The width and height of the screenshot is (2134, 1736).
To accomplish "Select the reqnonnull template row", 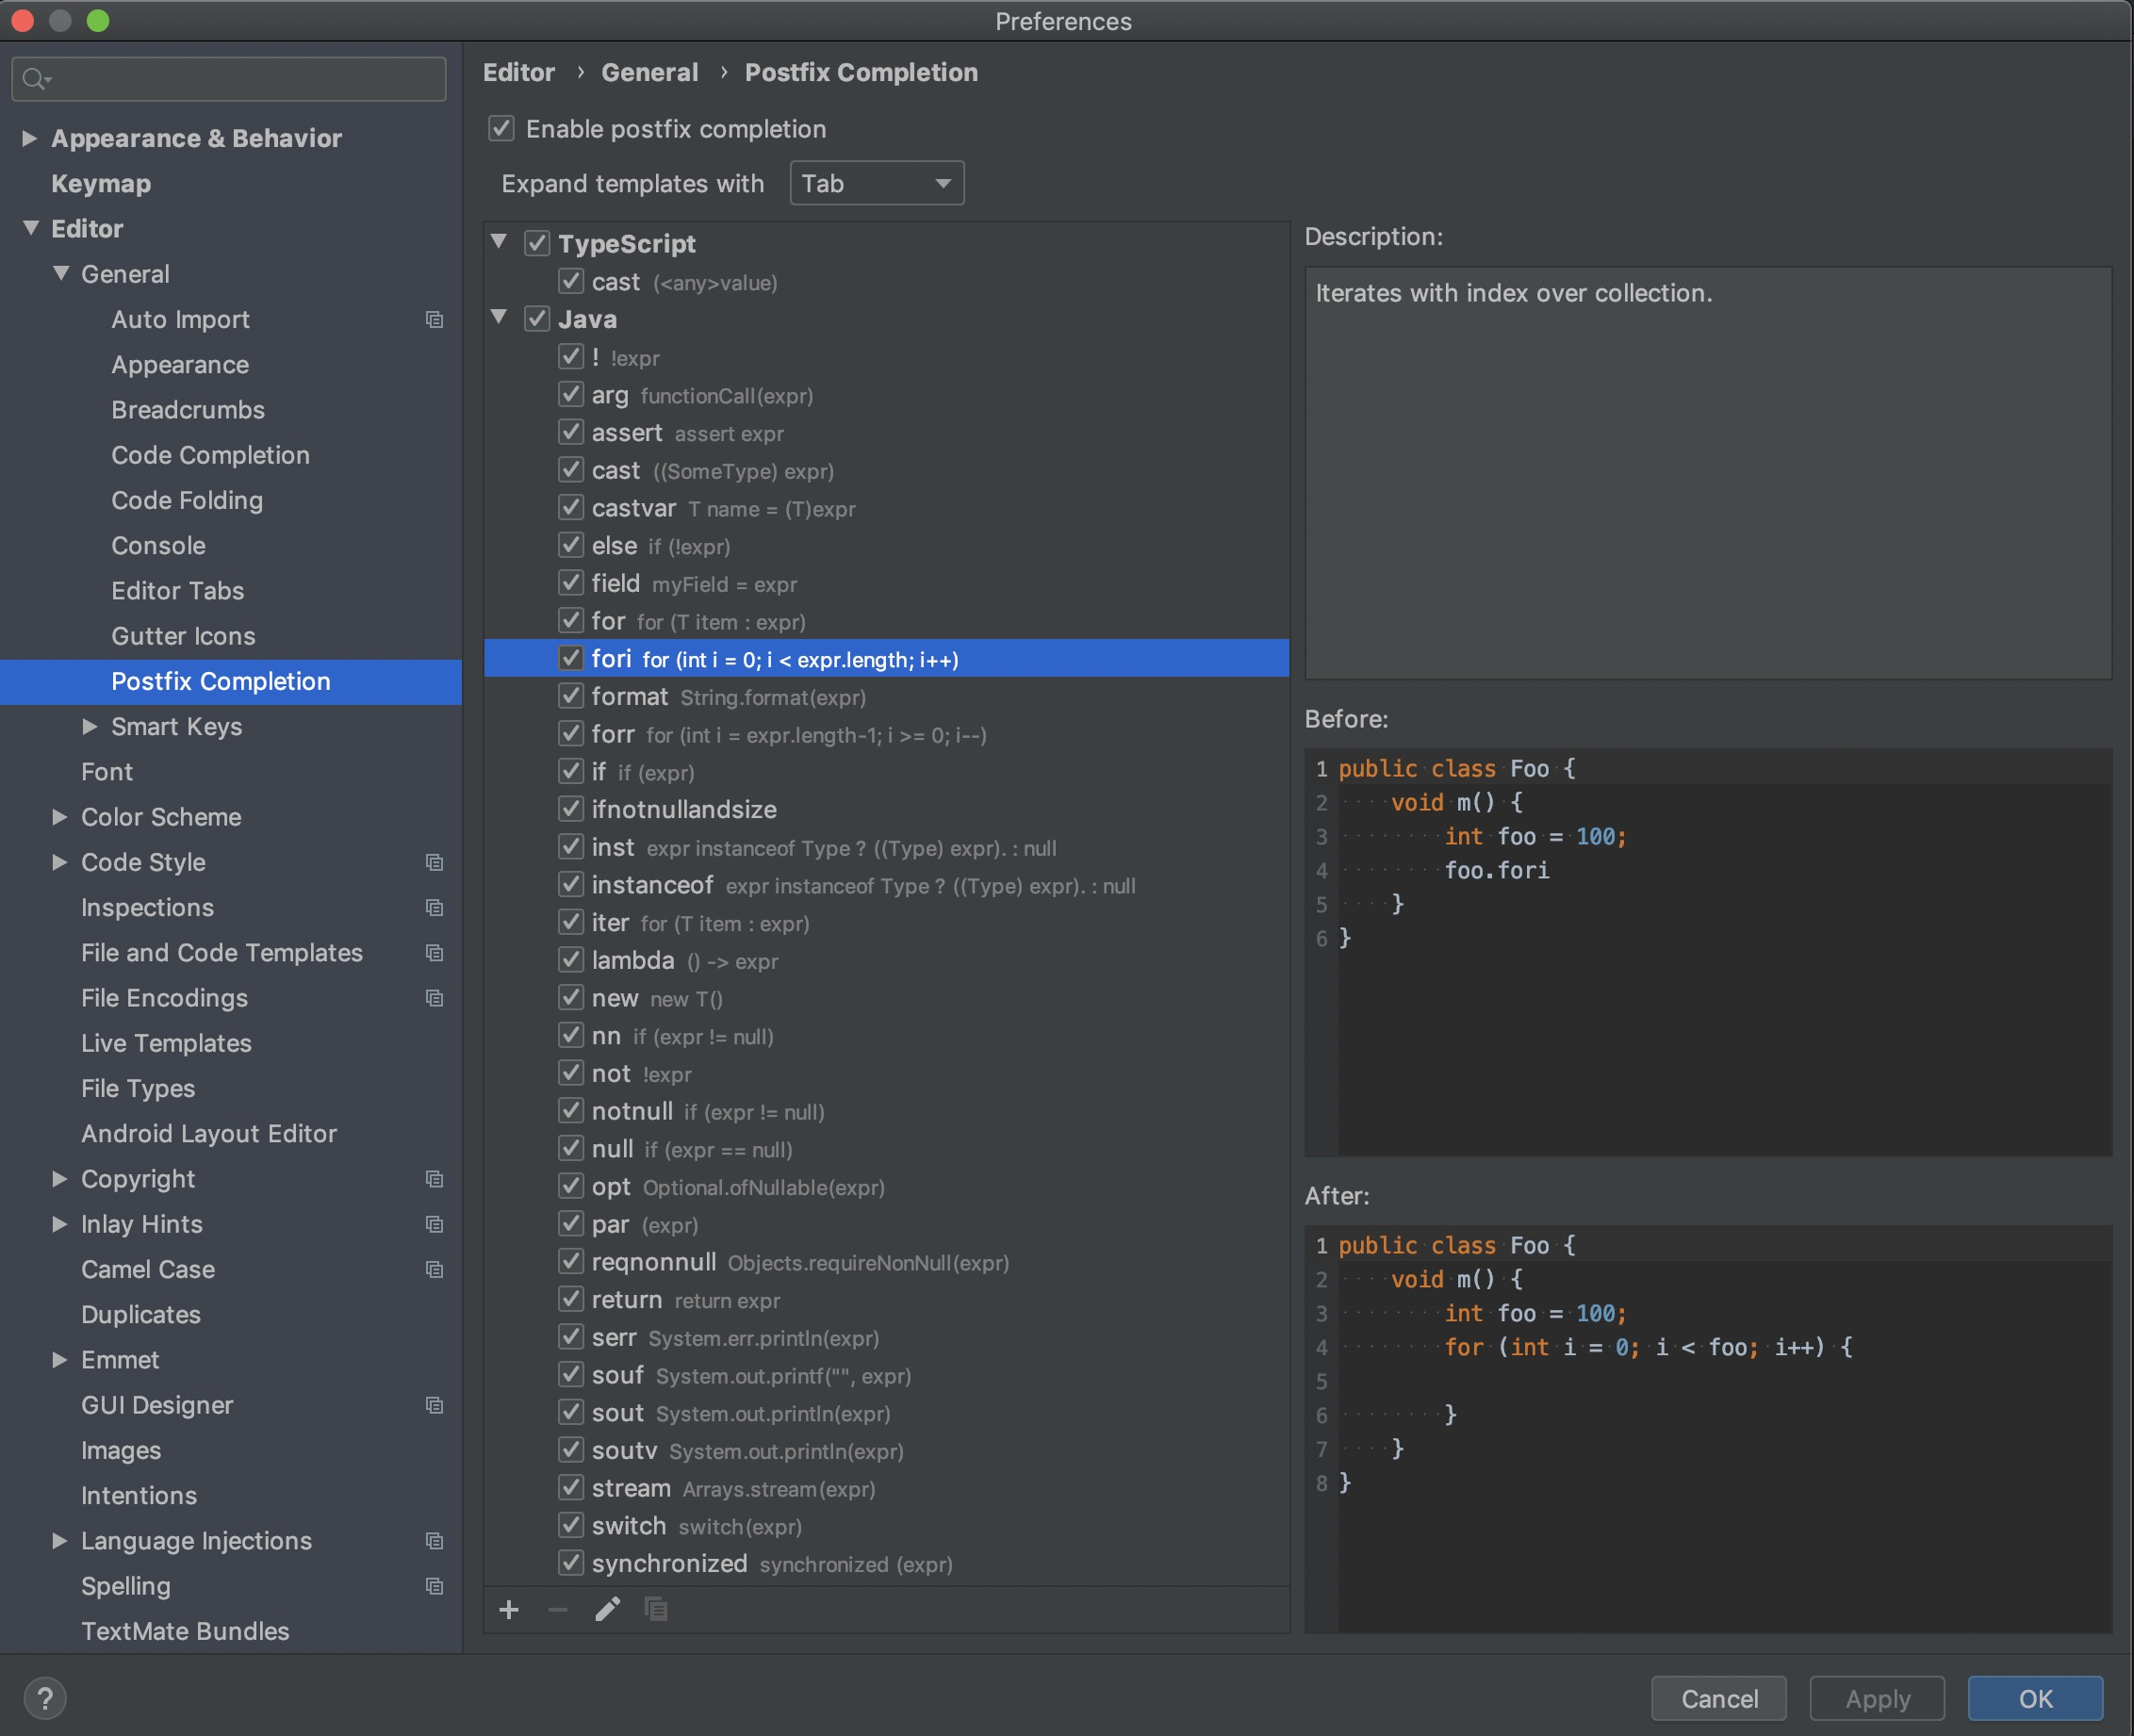I will point(886,1262).
